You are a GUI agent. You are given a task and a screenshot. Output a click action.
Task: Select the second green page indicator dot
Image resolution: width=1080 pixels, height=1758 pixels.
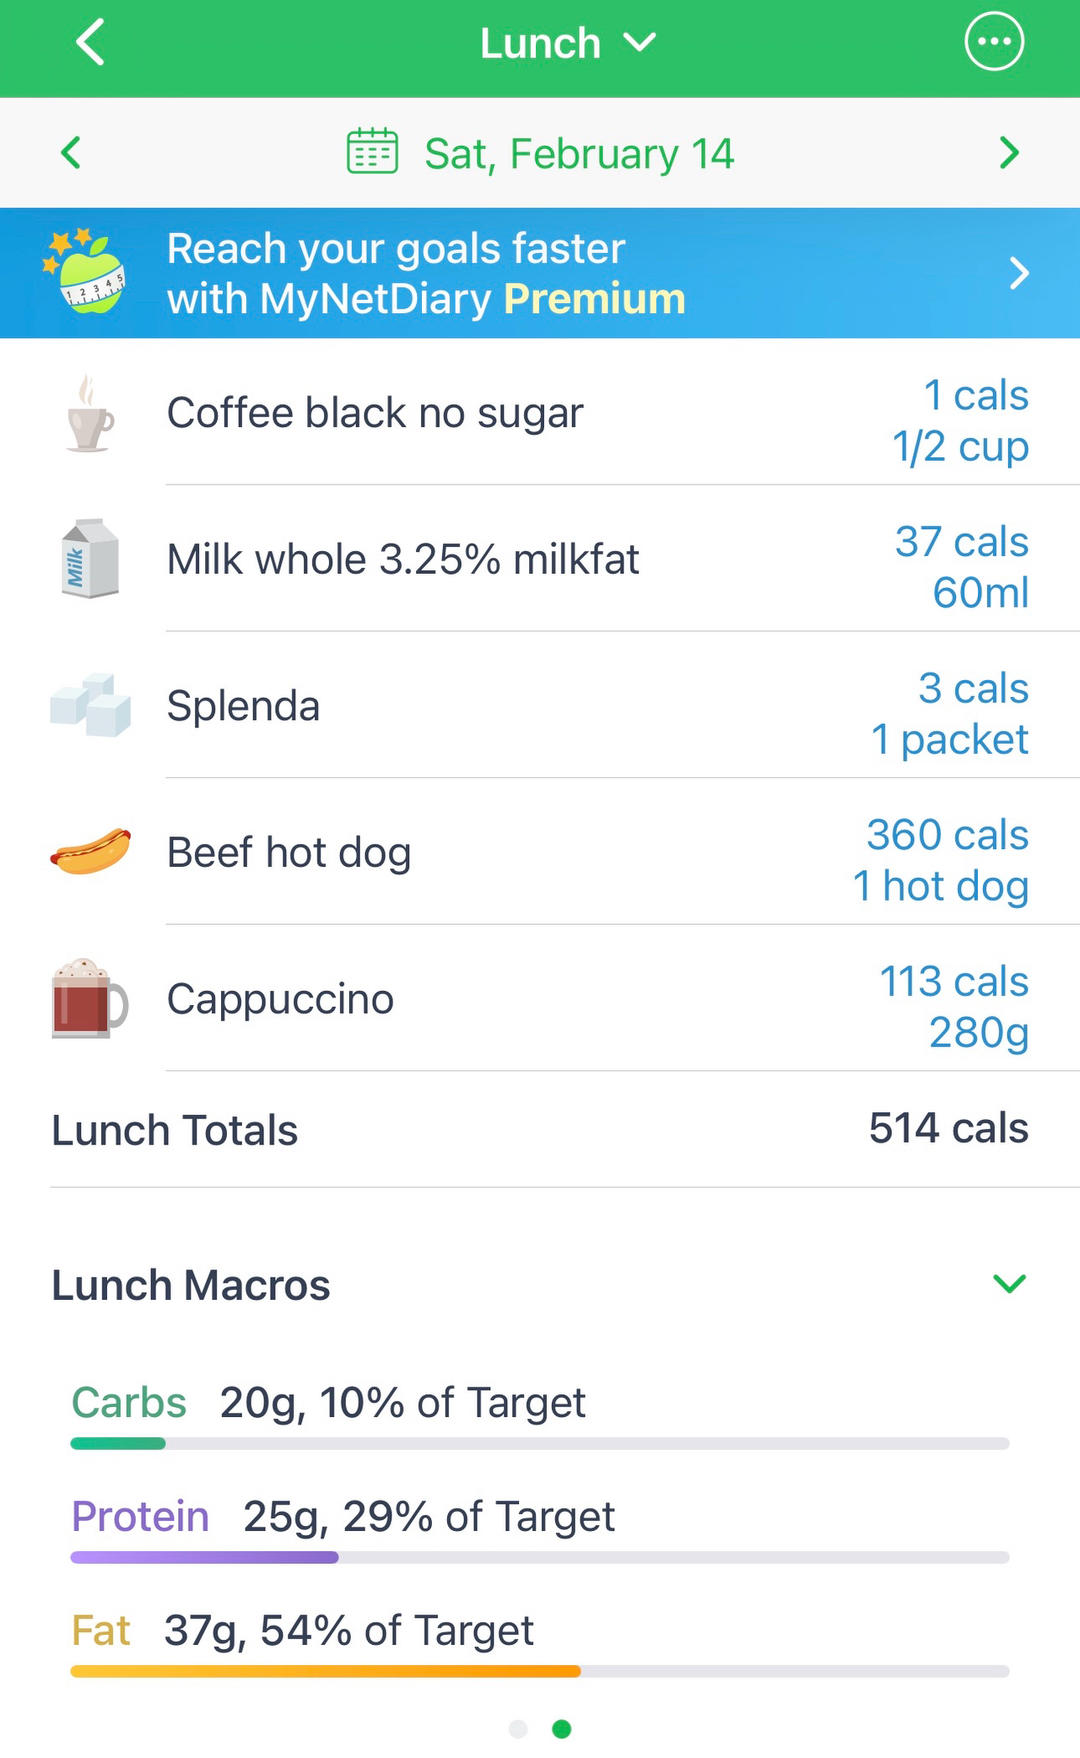(x=562, y=1729)
